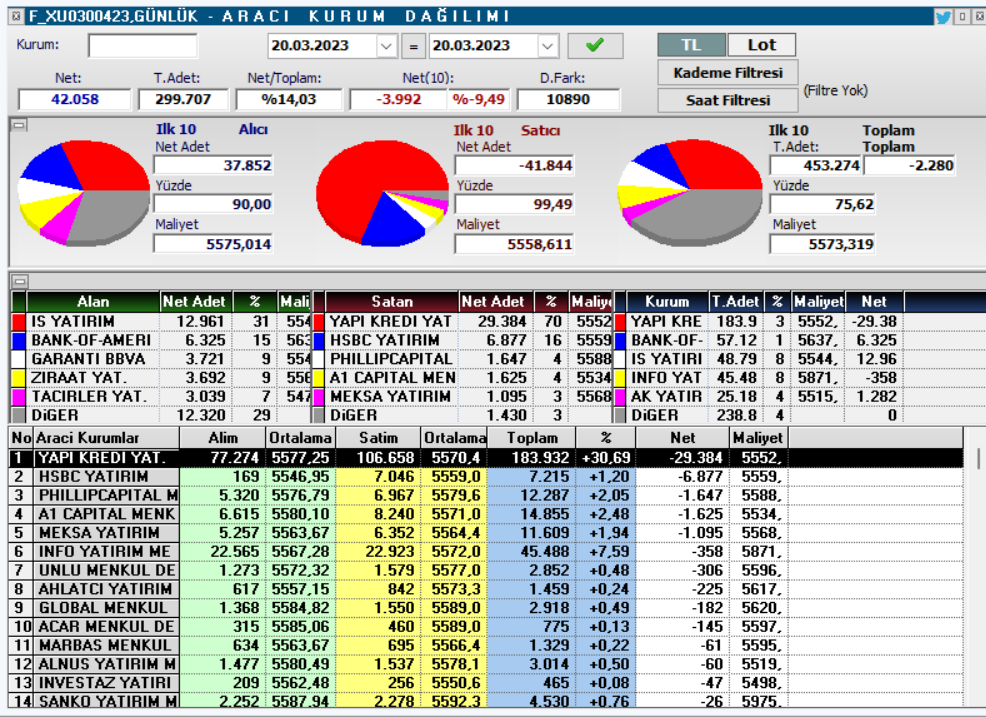Select the YAPI KREDI YAT. row

[x=485, y=458]
